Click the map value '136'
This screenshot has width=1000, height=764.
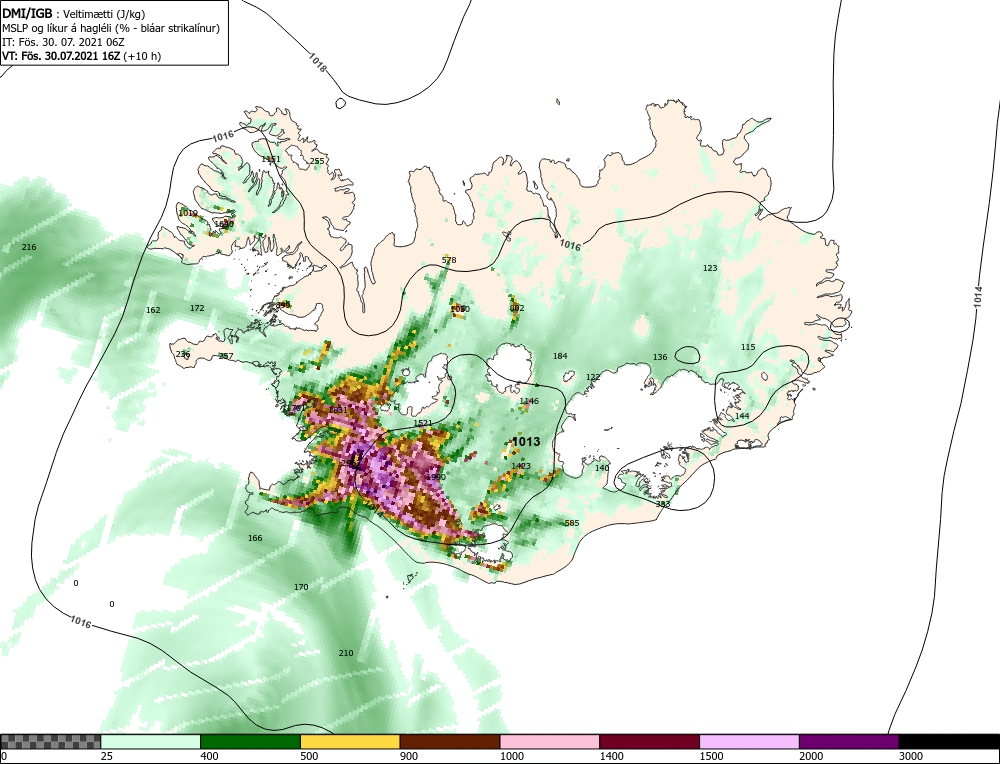(x=660, y=356)
